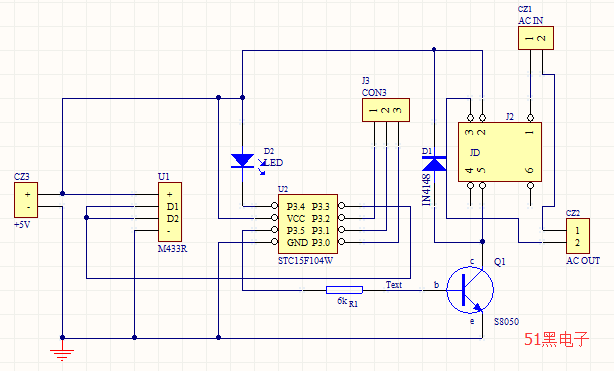
Task: Select the Text label near resistor
Action: tap(394, 284)
